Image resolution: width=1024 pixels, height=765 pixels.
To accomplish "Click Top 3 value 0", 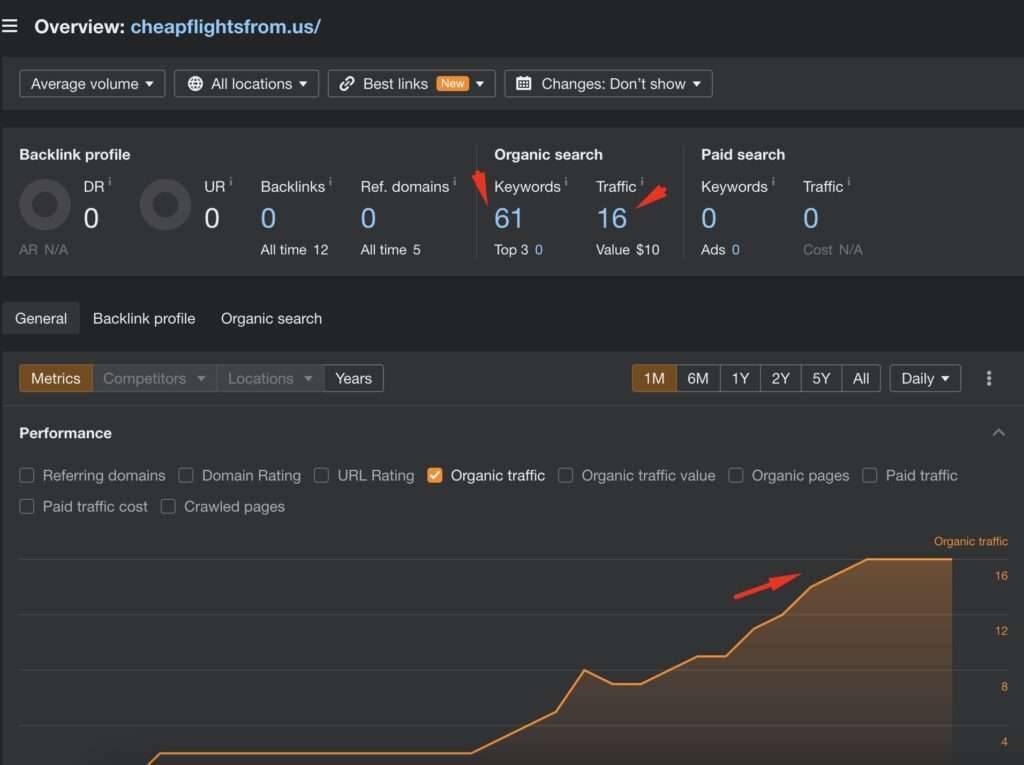I will point(539,250).
